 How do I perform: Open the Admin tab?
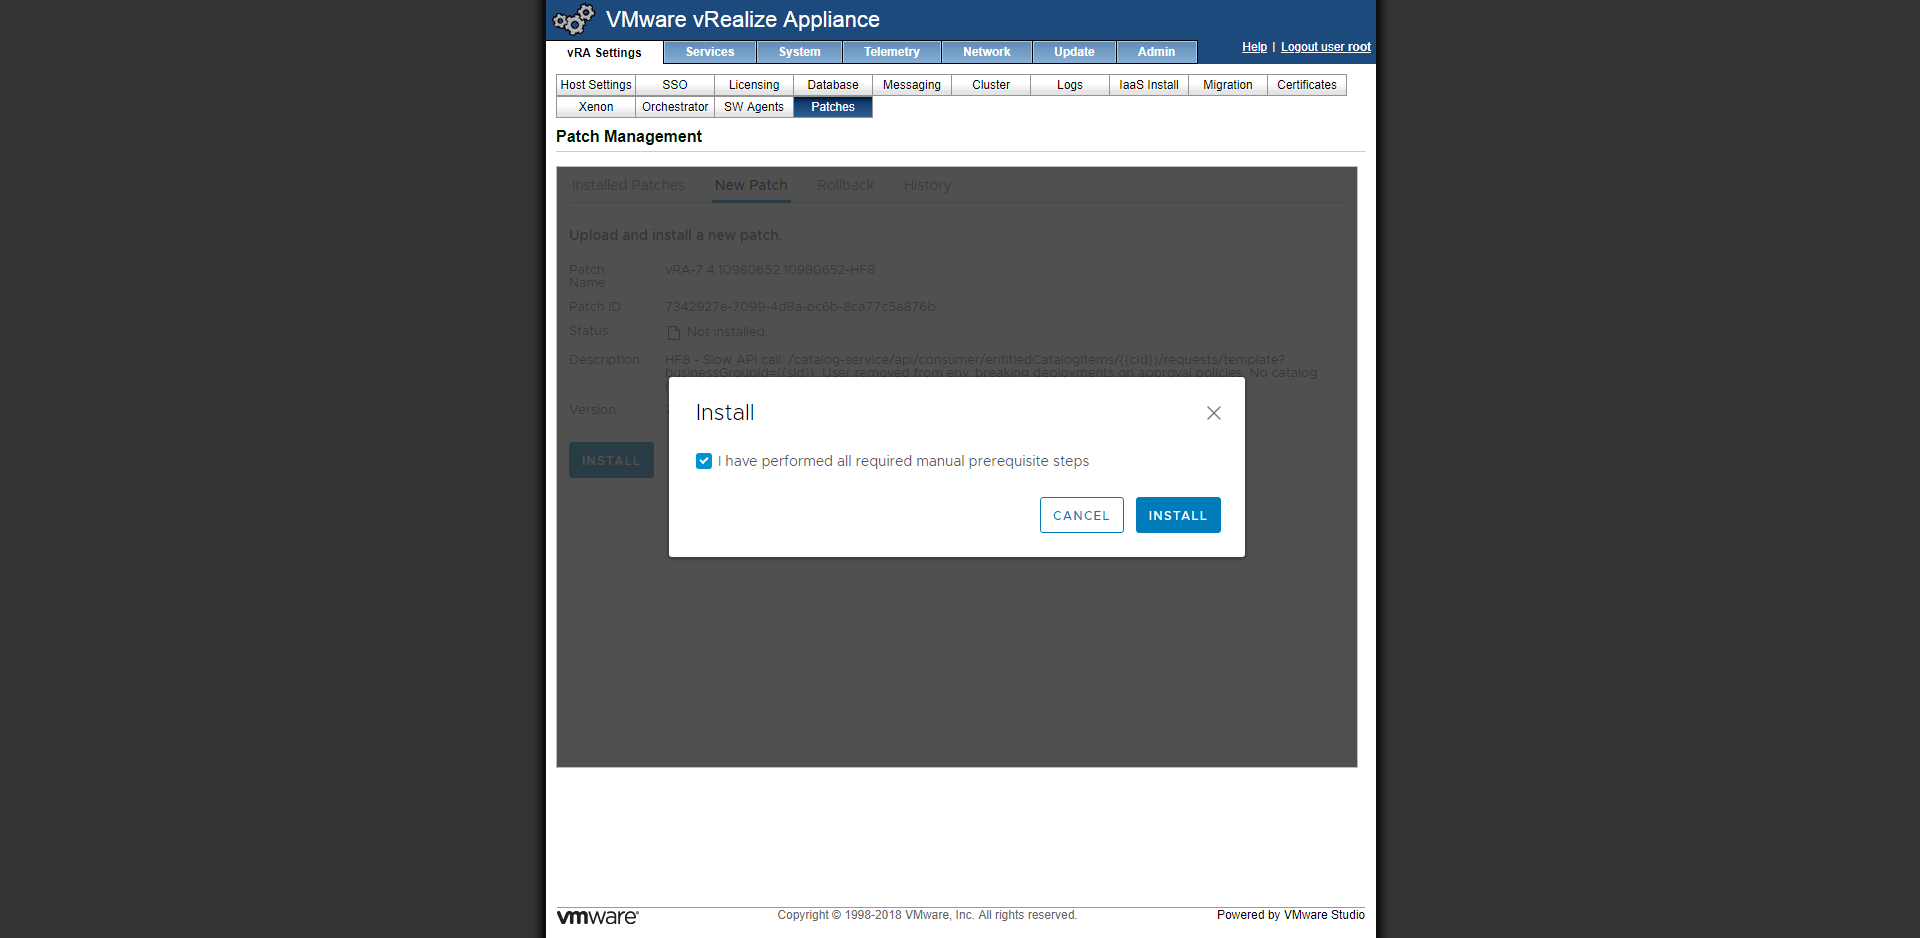coord(1156,52)
